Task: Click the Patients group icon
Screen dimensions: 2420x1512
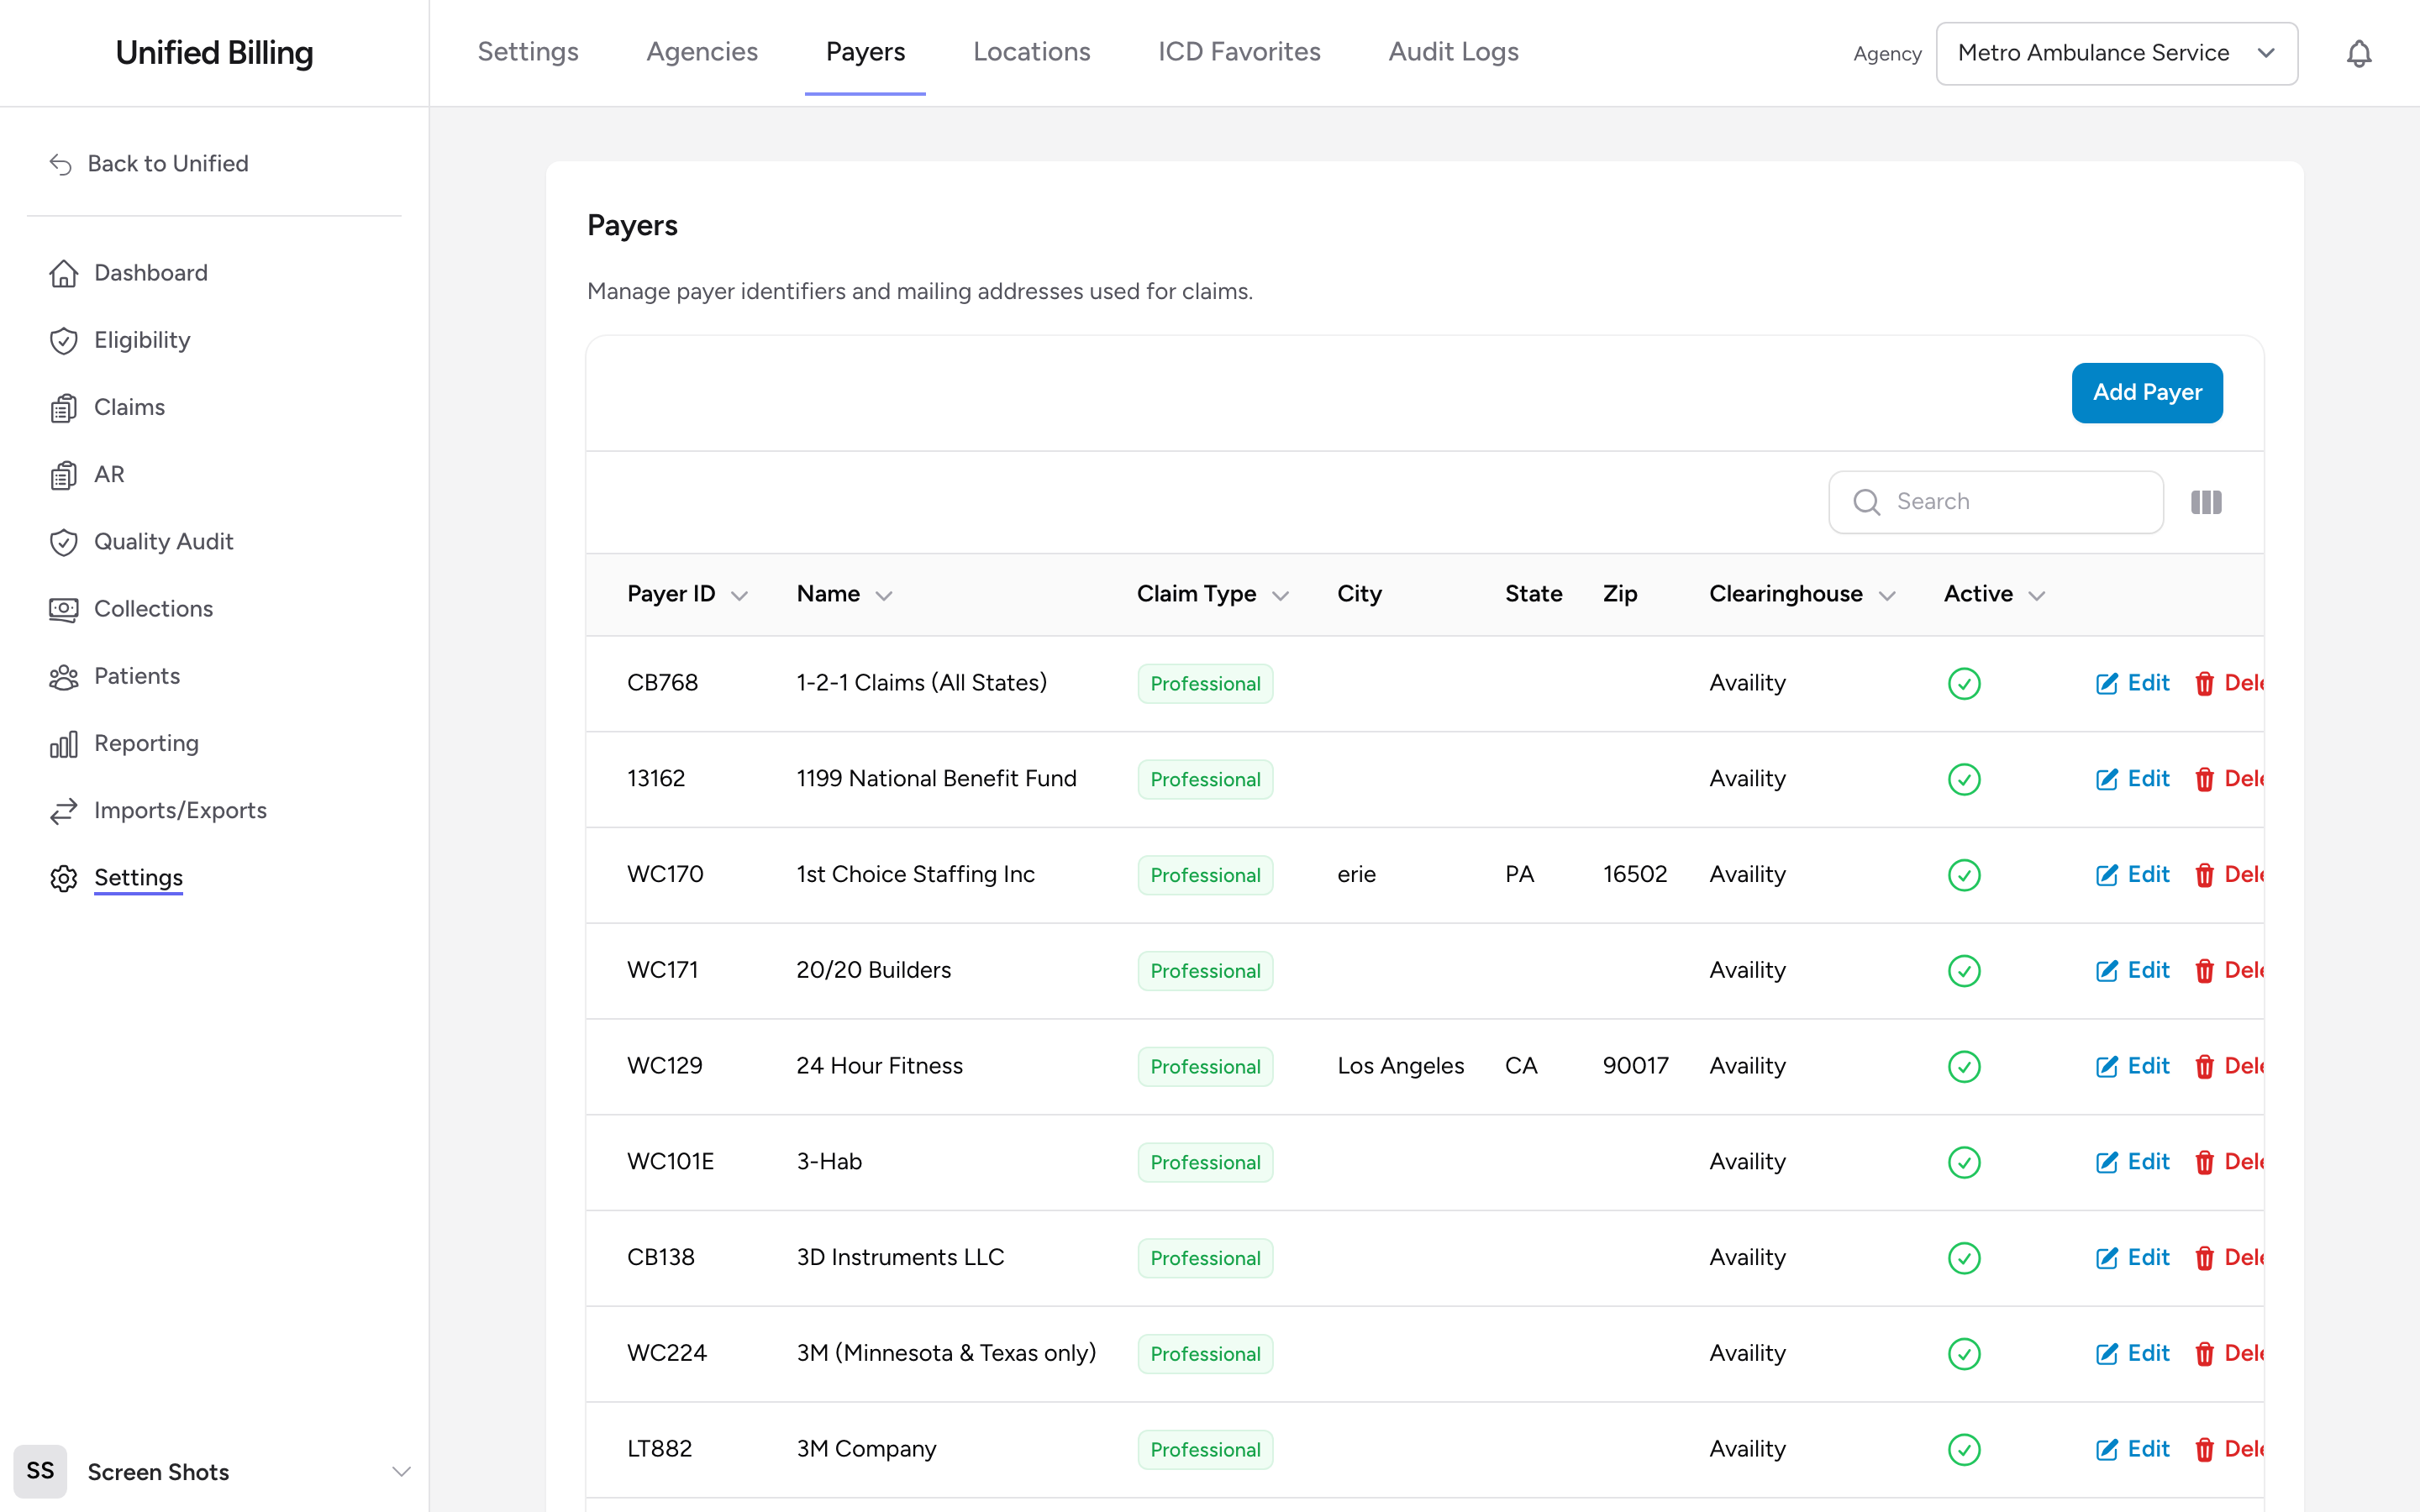Action: pos(64,677)
